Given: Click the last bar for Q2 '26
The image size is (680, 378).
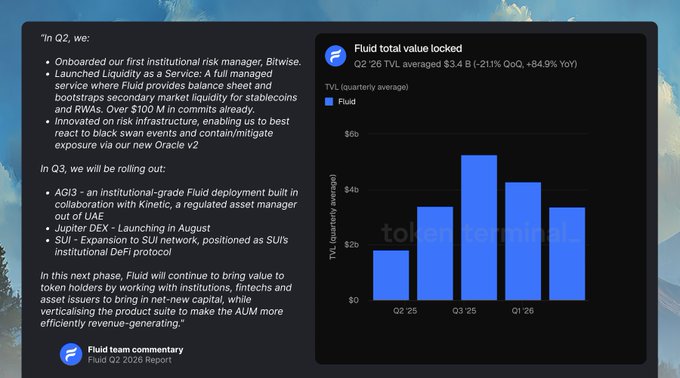Looking at the screenshot, I should tap(567, 254).
